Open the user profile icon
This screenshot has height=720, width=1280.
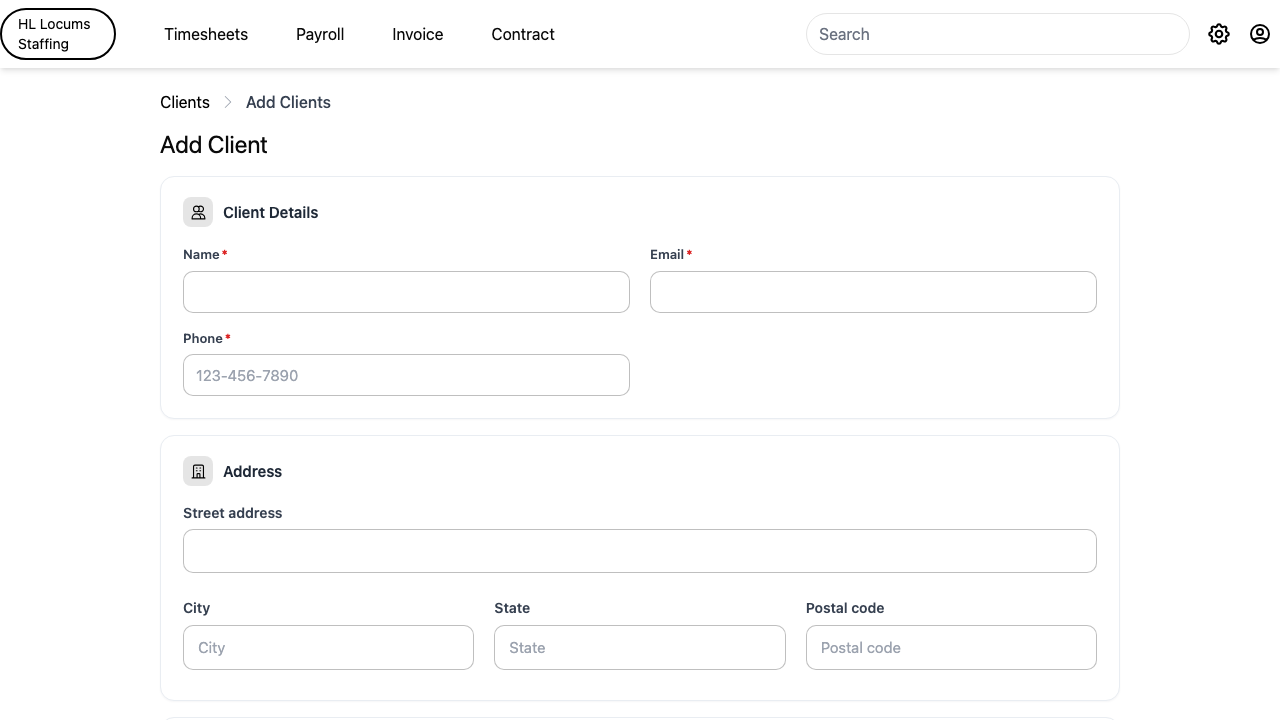pos(1260,34)
